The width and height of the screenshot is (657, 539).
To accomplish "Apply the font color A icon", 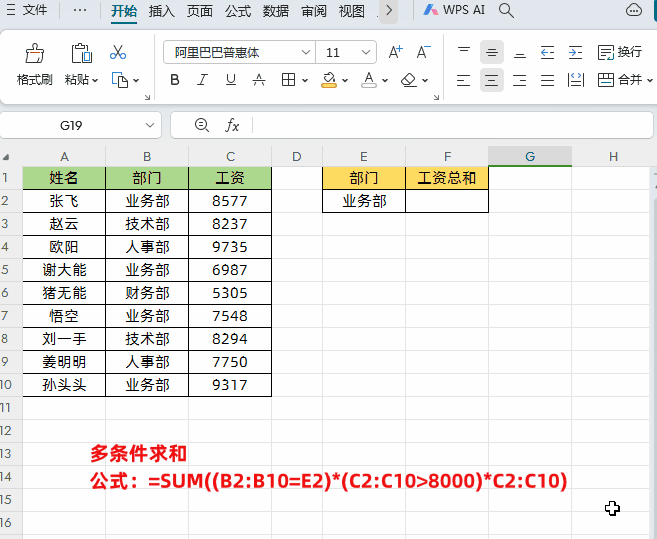I will tap(369, 80).
